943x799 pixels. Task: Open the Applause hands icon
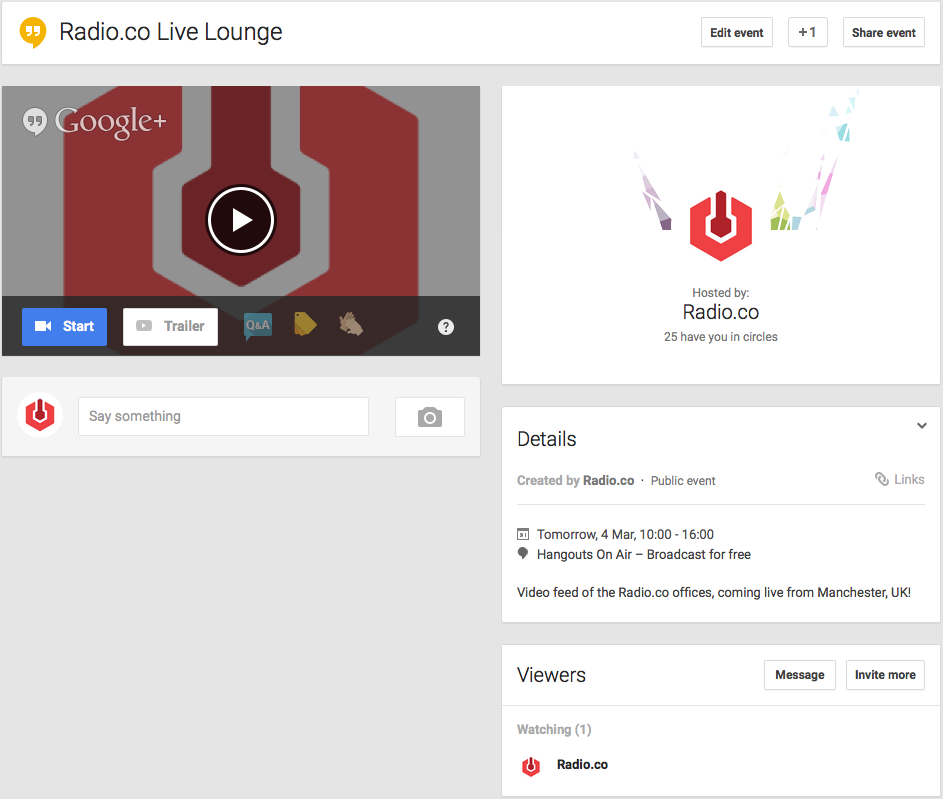(351, 325)
